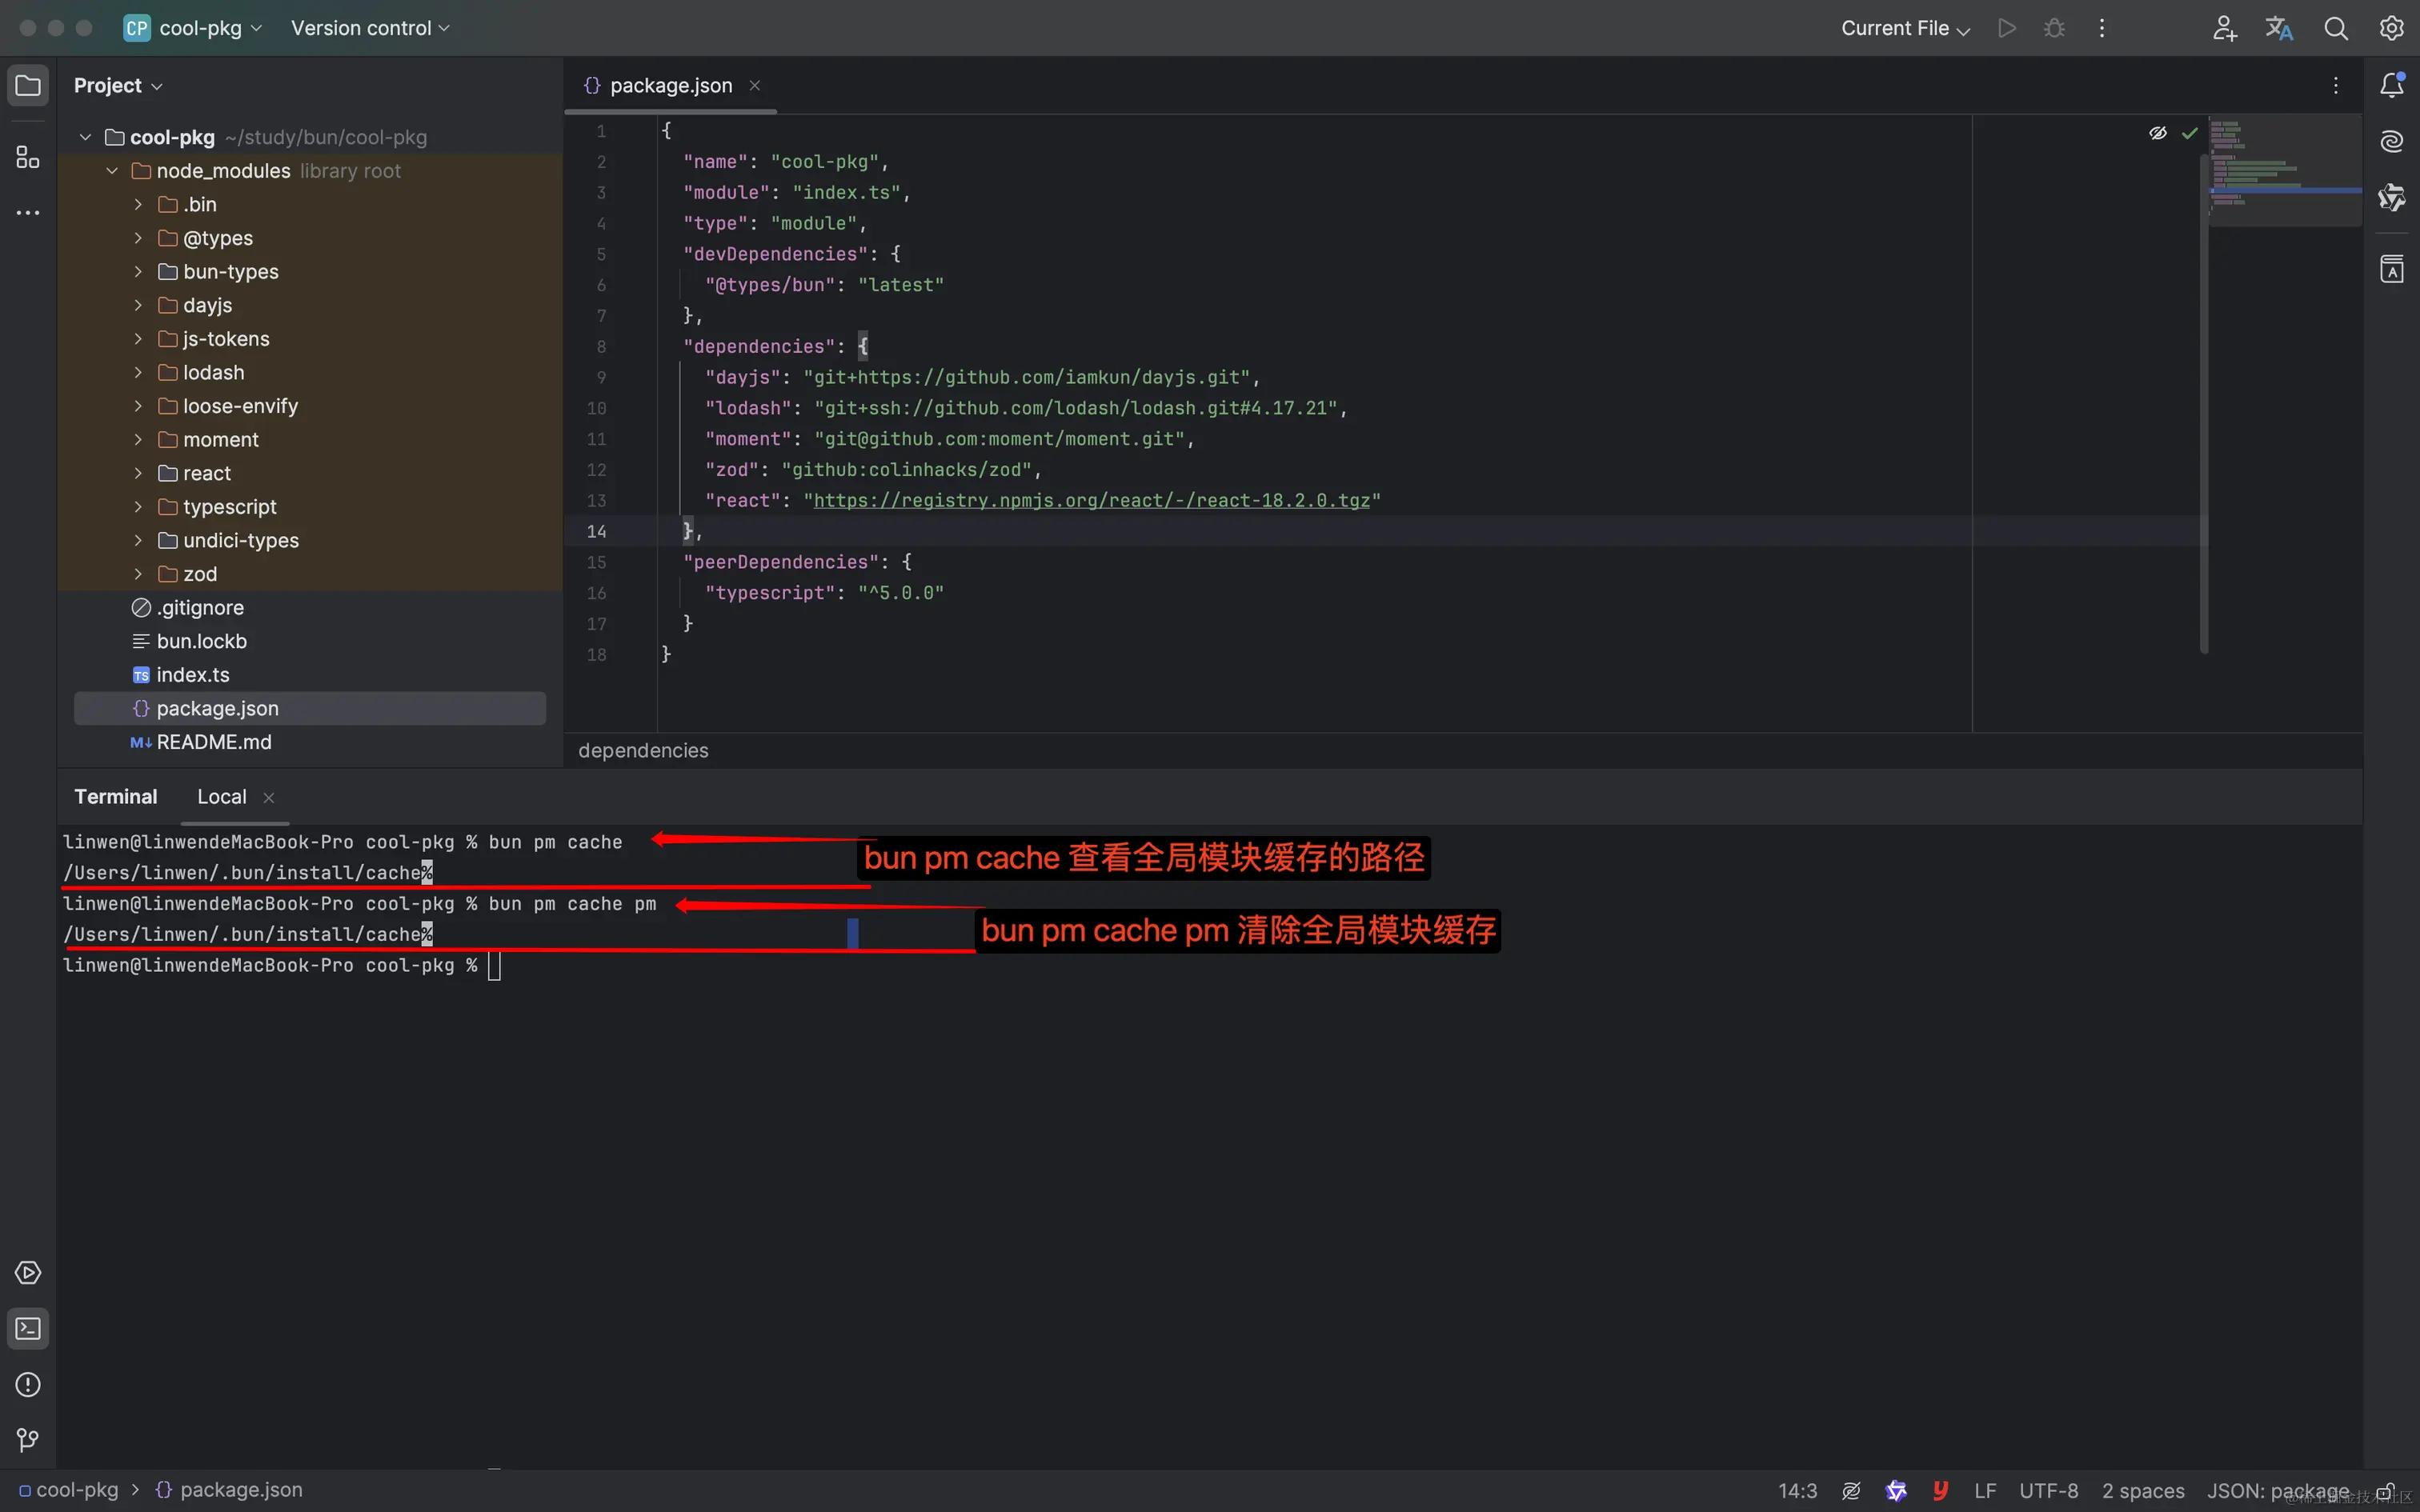
Task: Click the green inspection checkmark in editor
Action: [2190, 132]
